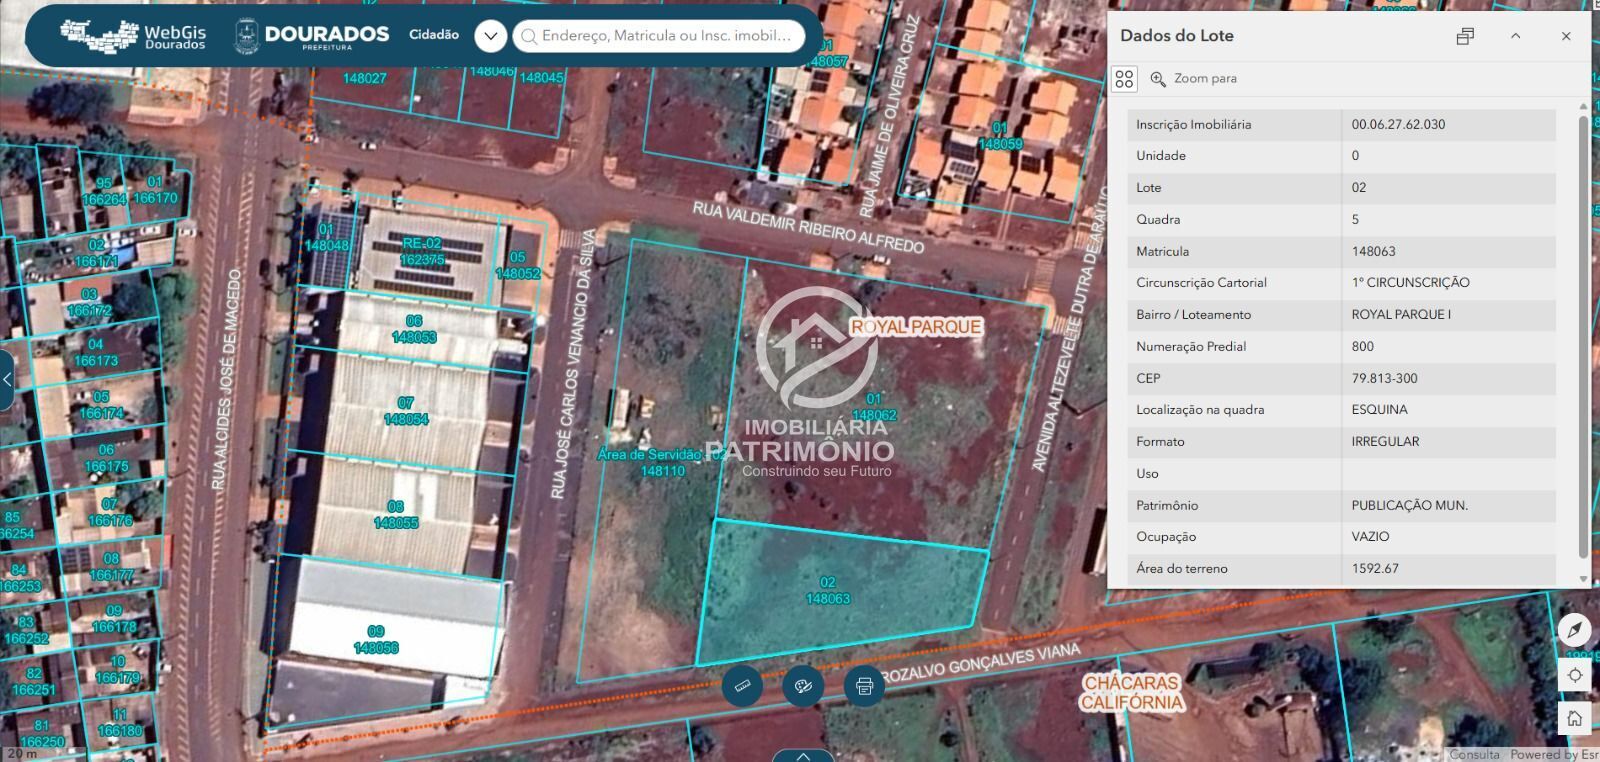Reset the map compass orientation

click(1574, 630)
